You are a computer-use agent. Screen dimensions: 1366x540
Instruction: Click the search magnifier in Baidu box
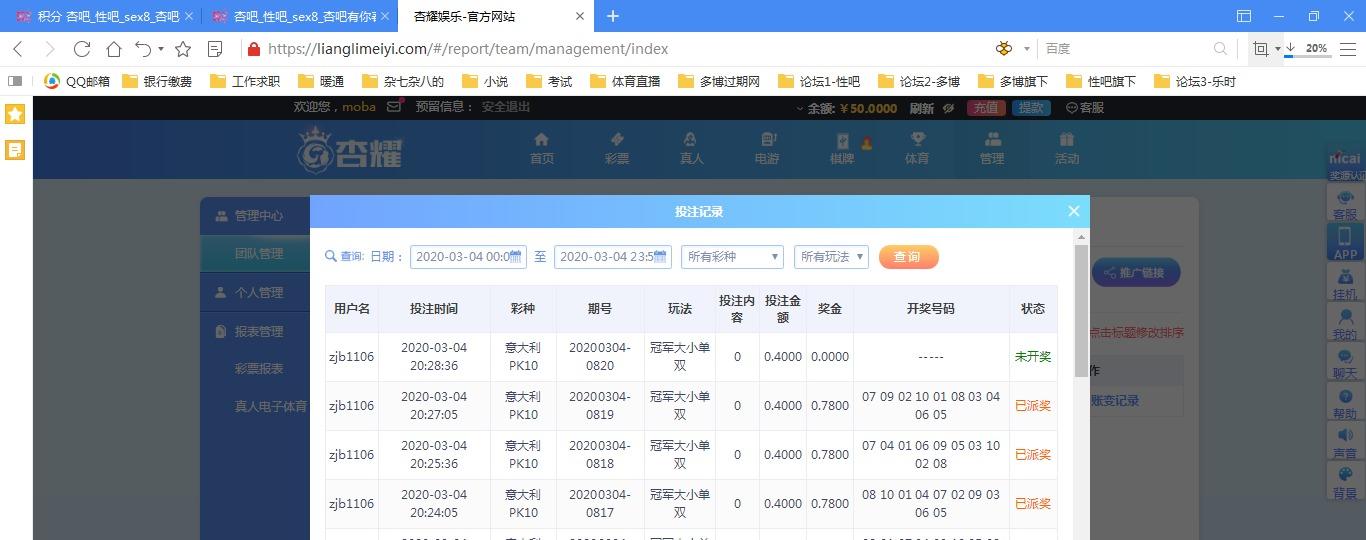1220,48
